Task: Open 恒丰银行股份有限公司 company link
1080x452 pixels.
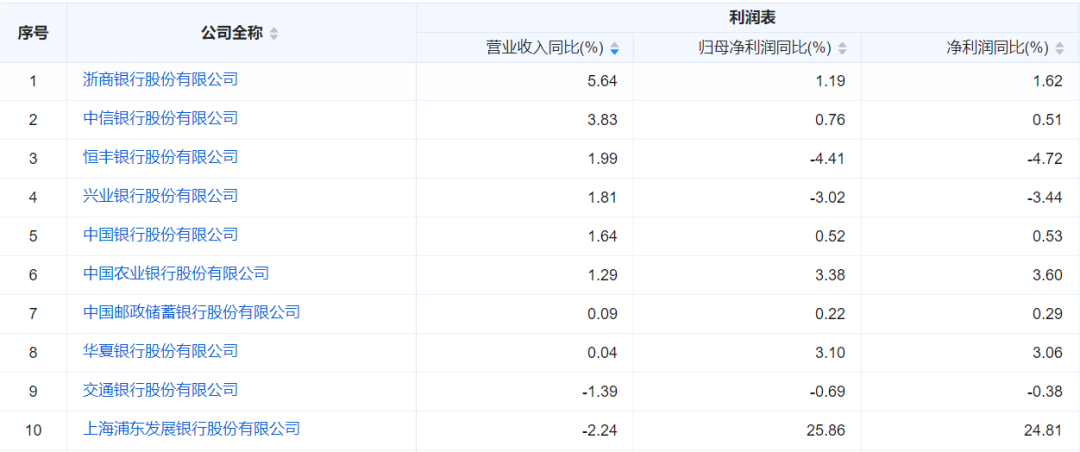Action: [x=160, y=156]
